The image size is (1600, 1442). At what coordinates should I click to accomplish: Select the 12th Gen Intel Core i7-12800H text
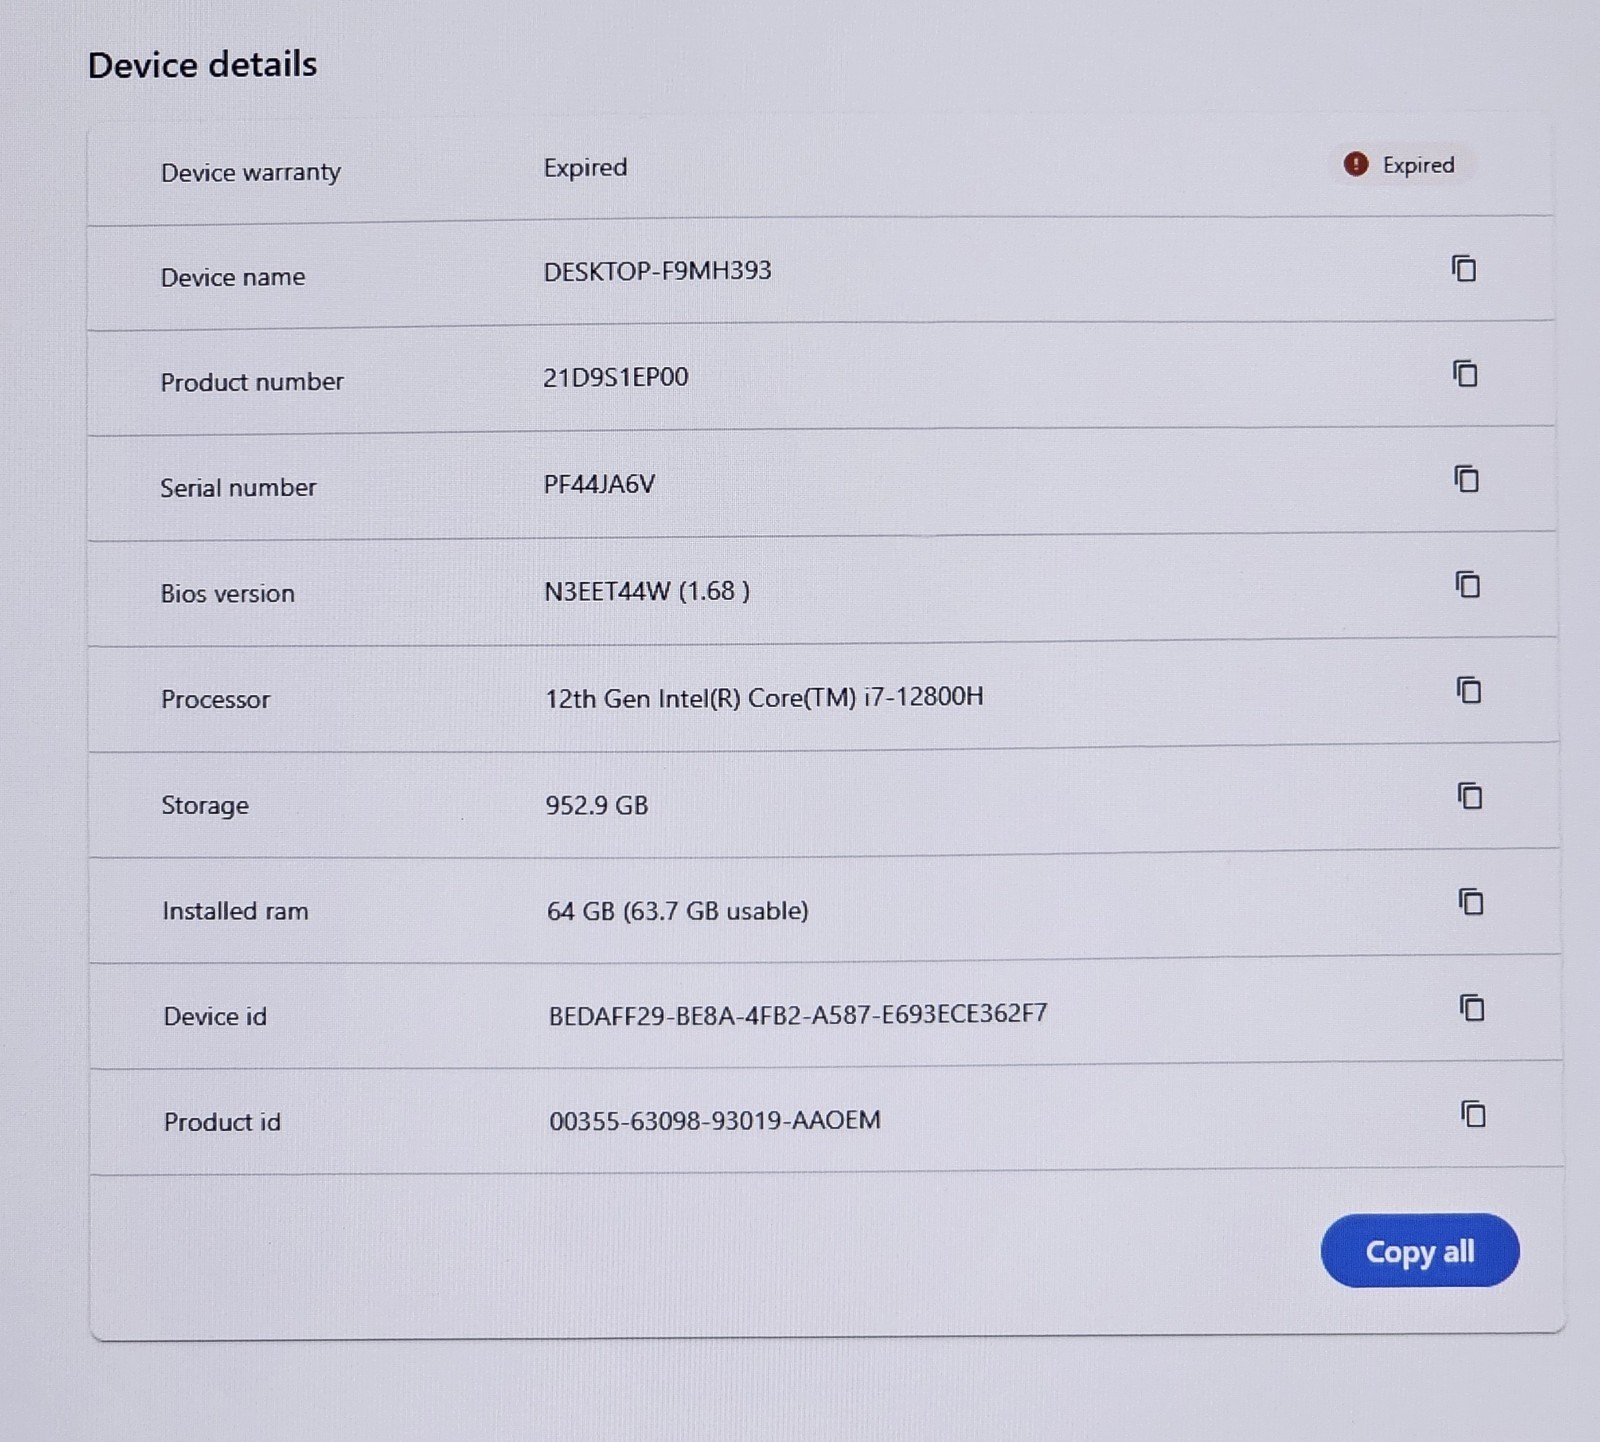tap(764, 697)
